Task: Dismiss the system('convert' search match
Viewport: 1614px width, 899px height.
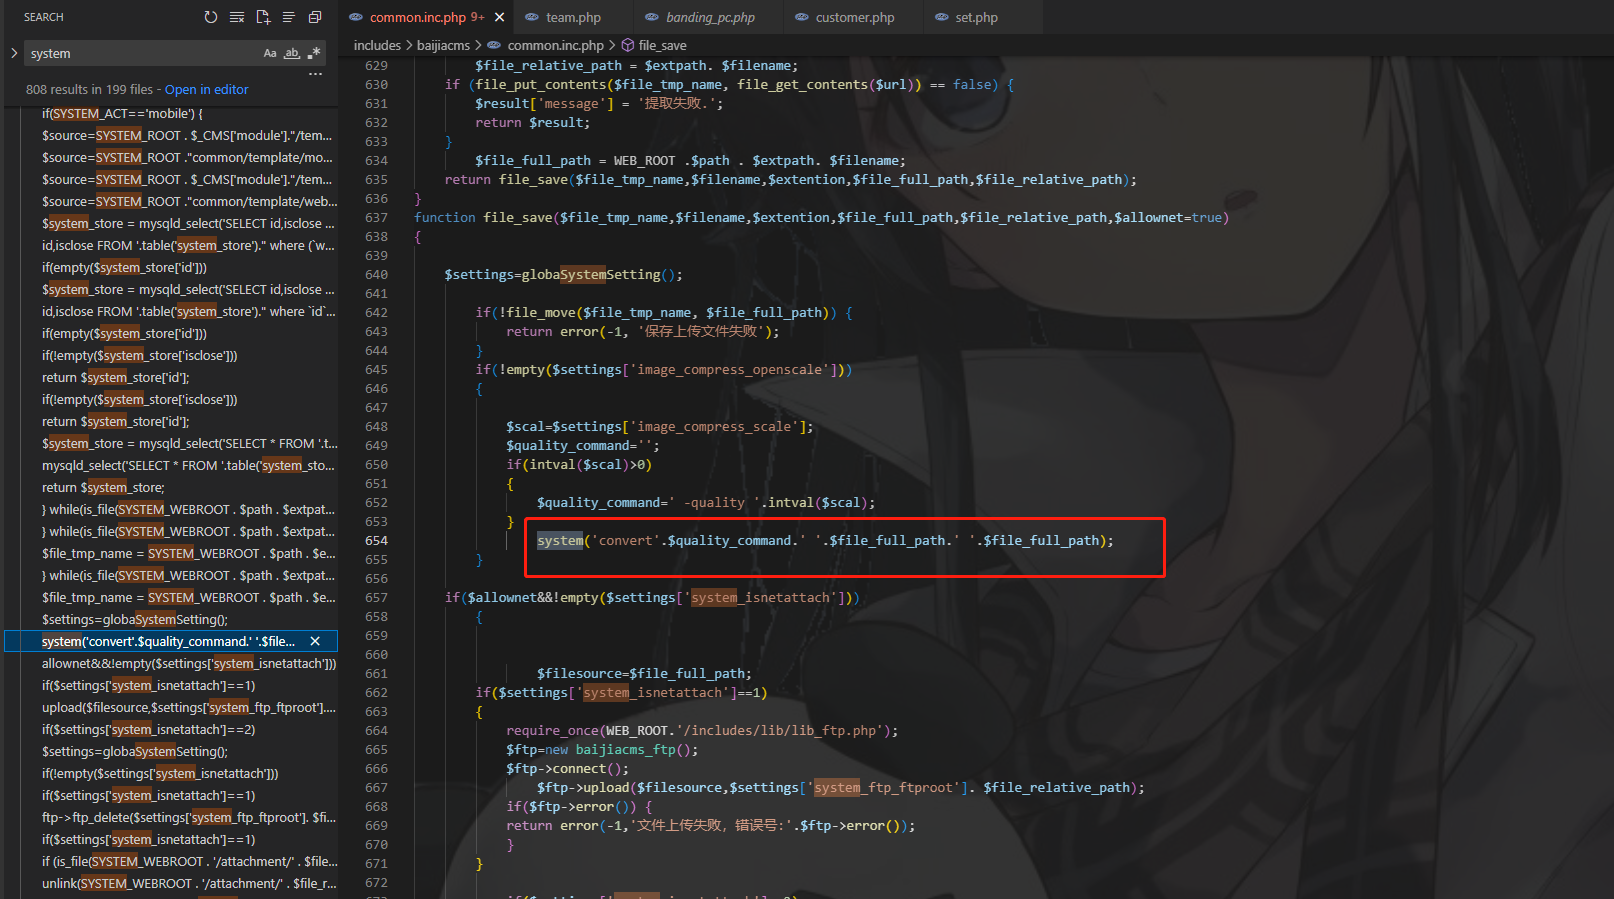Action: [315, 641]
